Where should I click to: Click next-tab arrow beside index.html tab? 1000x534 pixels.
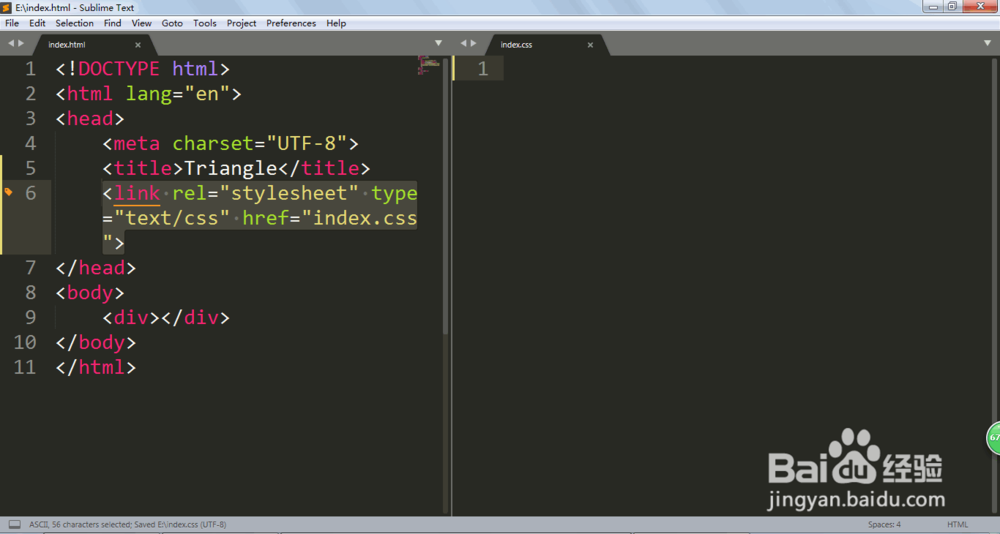pos(21,43)
